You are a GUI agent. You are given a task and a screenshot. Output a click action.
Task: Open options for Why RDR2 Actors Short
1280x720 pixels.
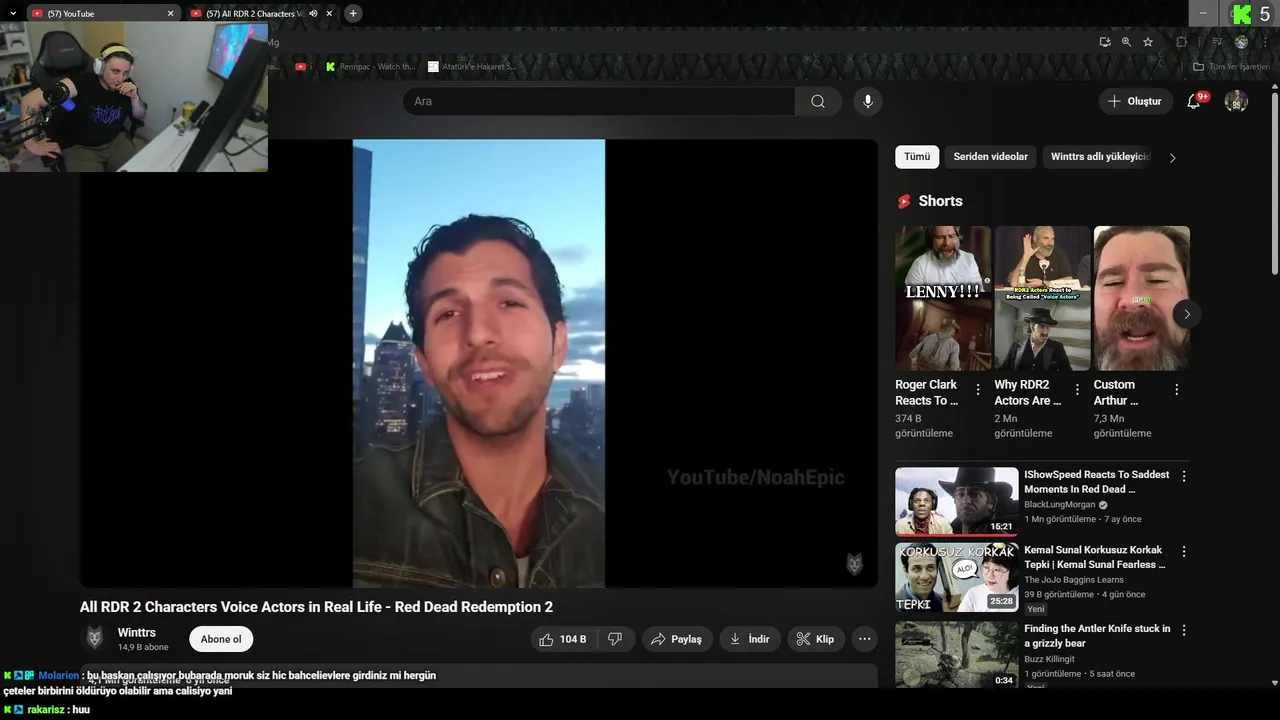pyautogui.click(x=1077, y=390)
